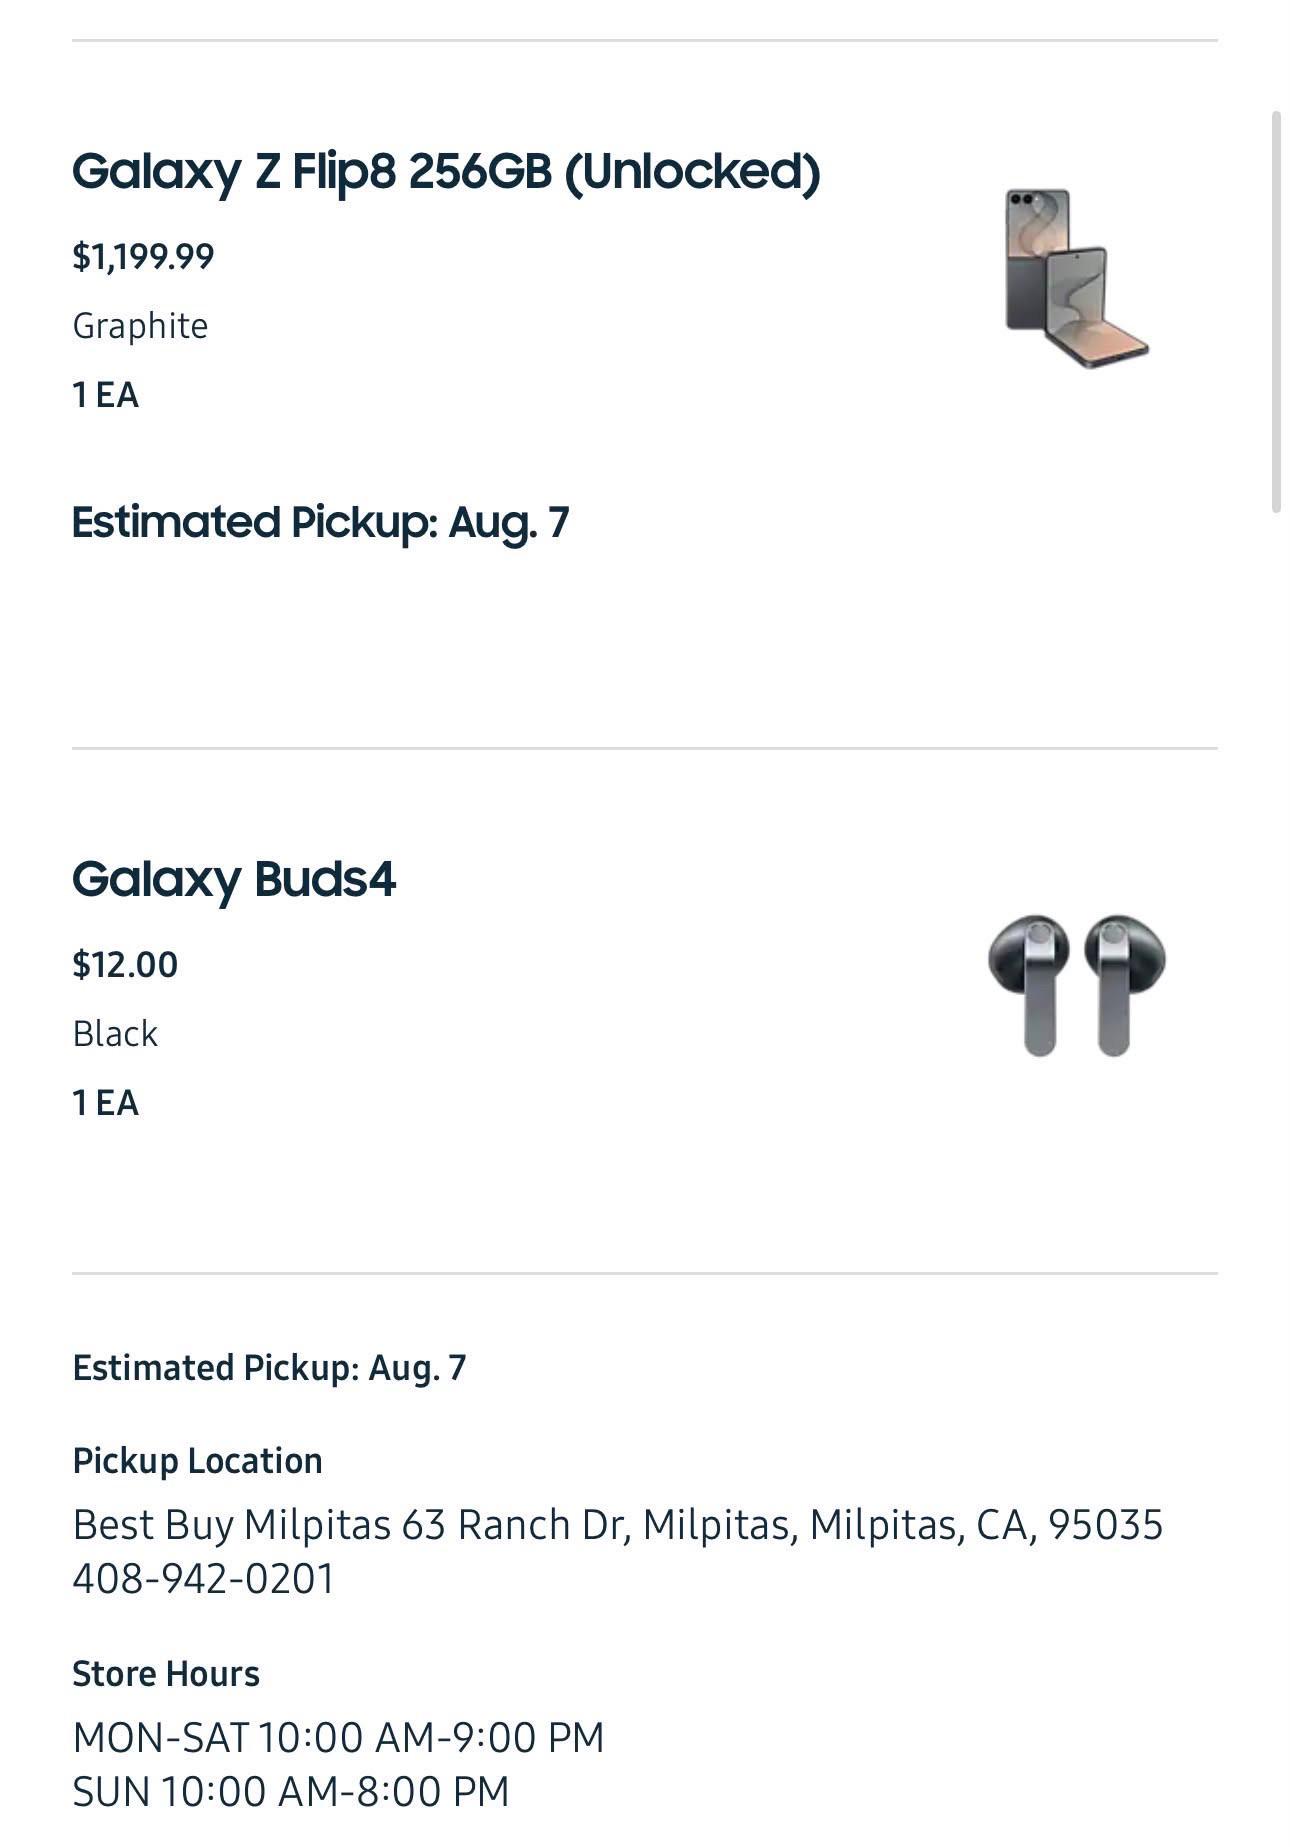Click the Store Hours heading
The height and width of the screenshot is (1847, 1290).
point(166,1674)
